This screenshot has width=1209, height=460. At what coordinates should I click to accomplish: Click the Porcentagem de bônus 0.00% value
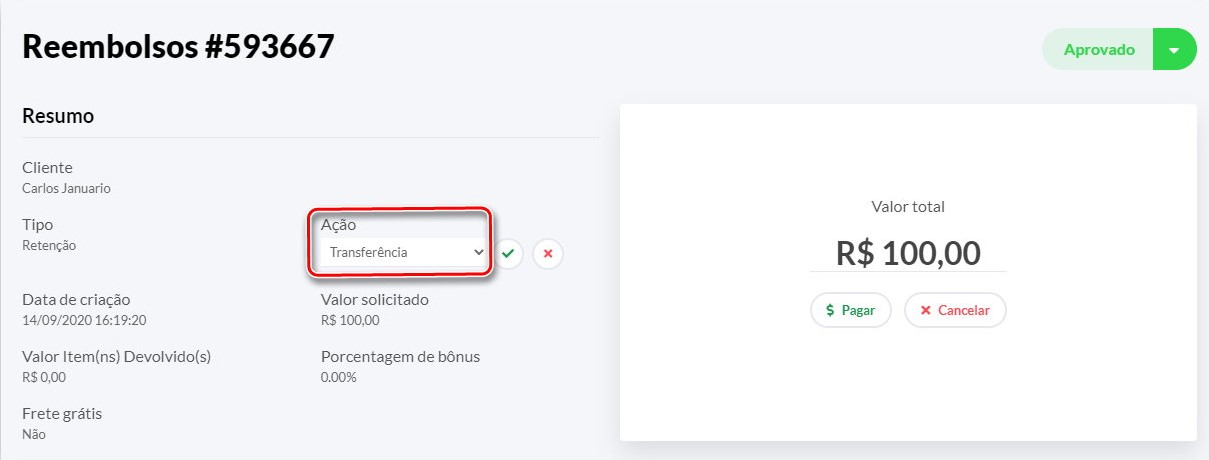click(338, 377)
